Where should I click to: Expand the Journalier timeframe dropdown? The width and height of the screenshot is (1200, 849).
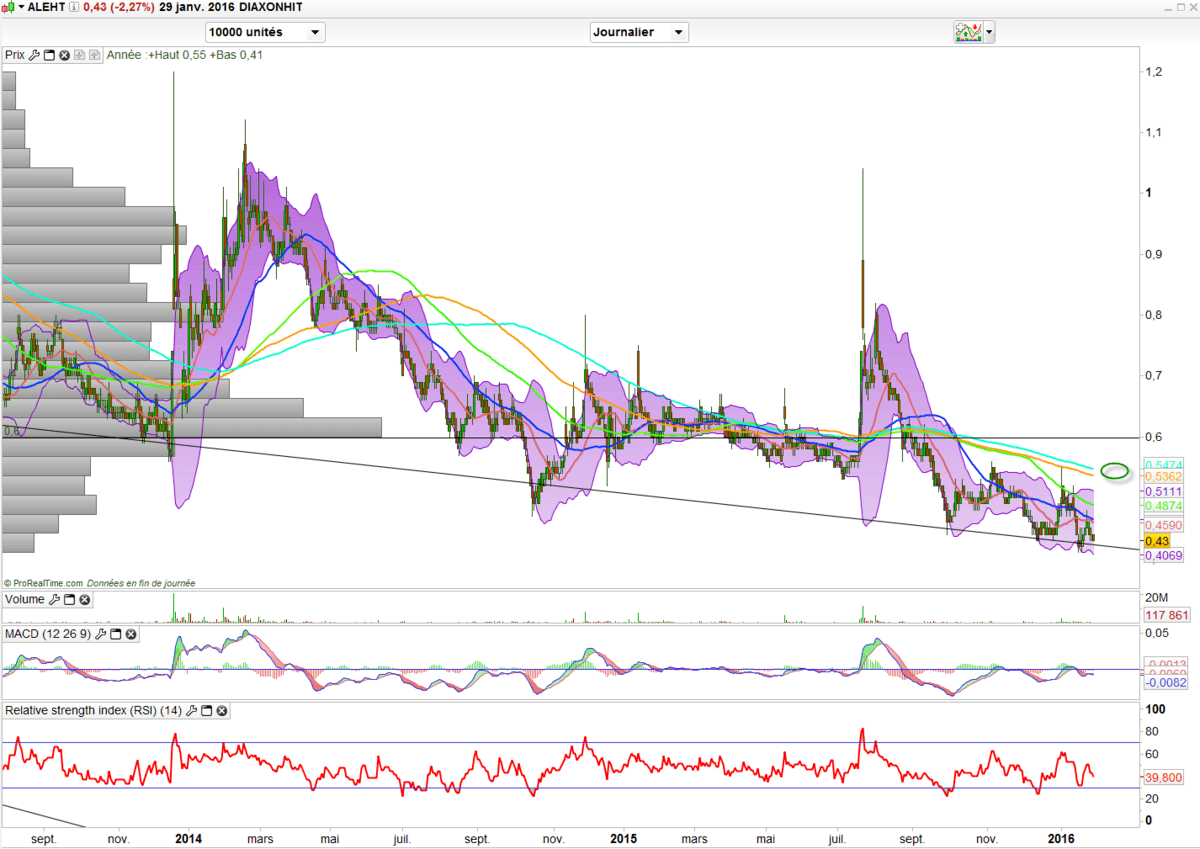tap(639, 32)
